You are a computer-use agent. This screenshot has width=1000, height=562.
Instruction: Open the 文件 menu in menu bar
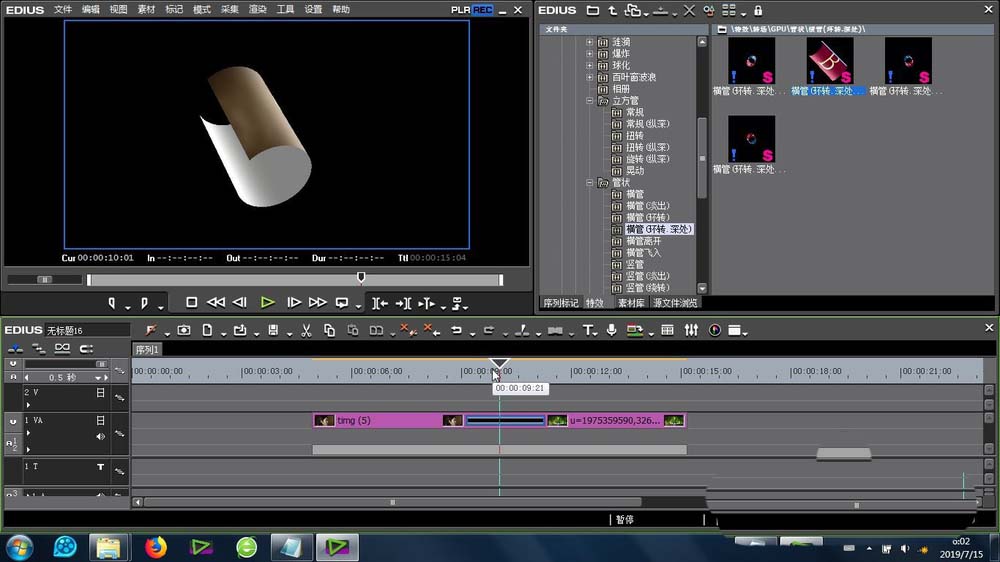tap(63, 9)
